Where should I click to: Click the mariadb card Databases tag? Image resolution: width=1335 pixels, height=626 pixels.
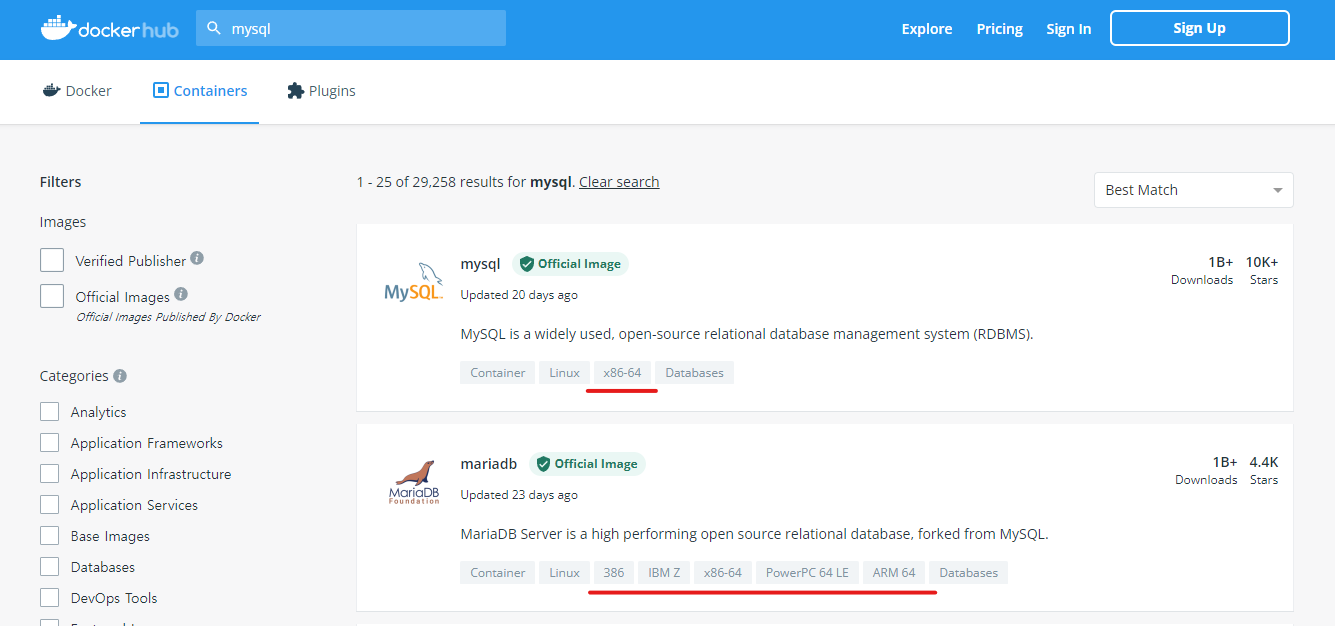click(969, 573)
